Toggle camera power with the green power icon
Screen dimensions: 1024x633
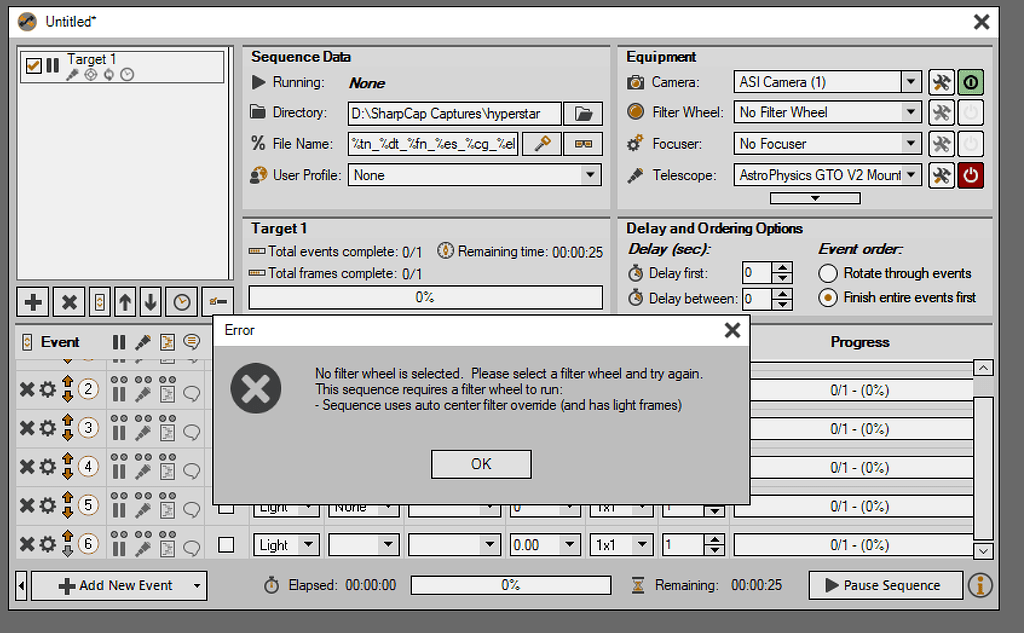970,81
